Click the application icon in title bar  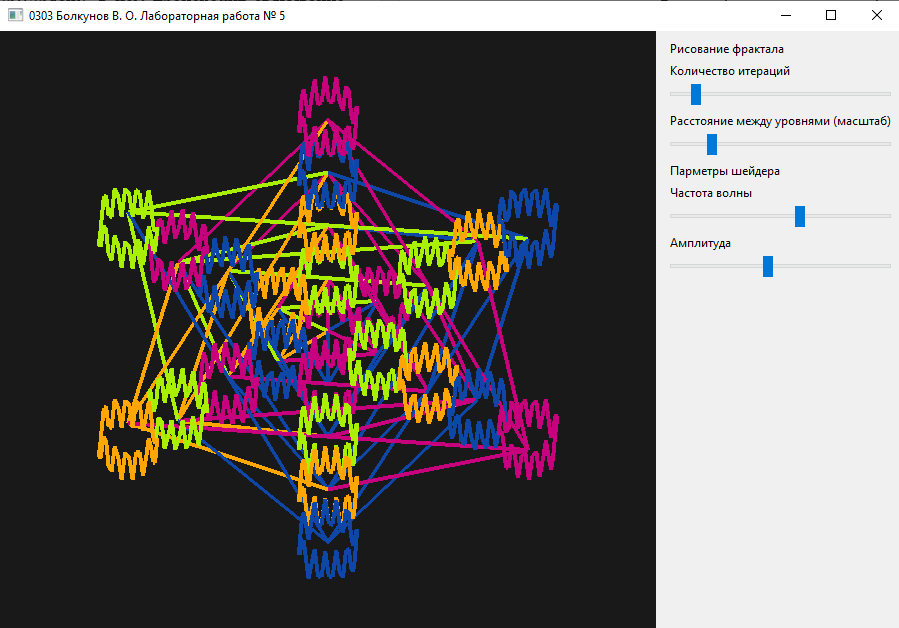click(15, 15)
